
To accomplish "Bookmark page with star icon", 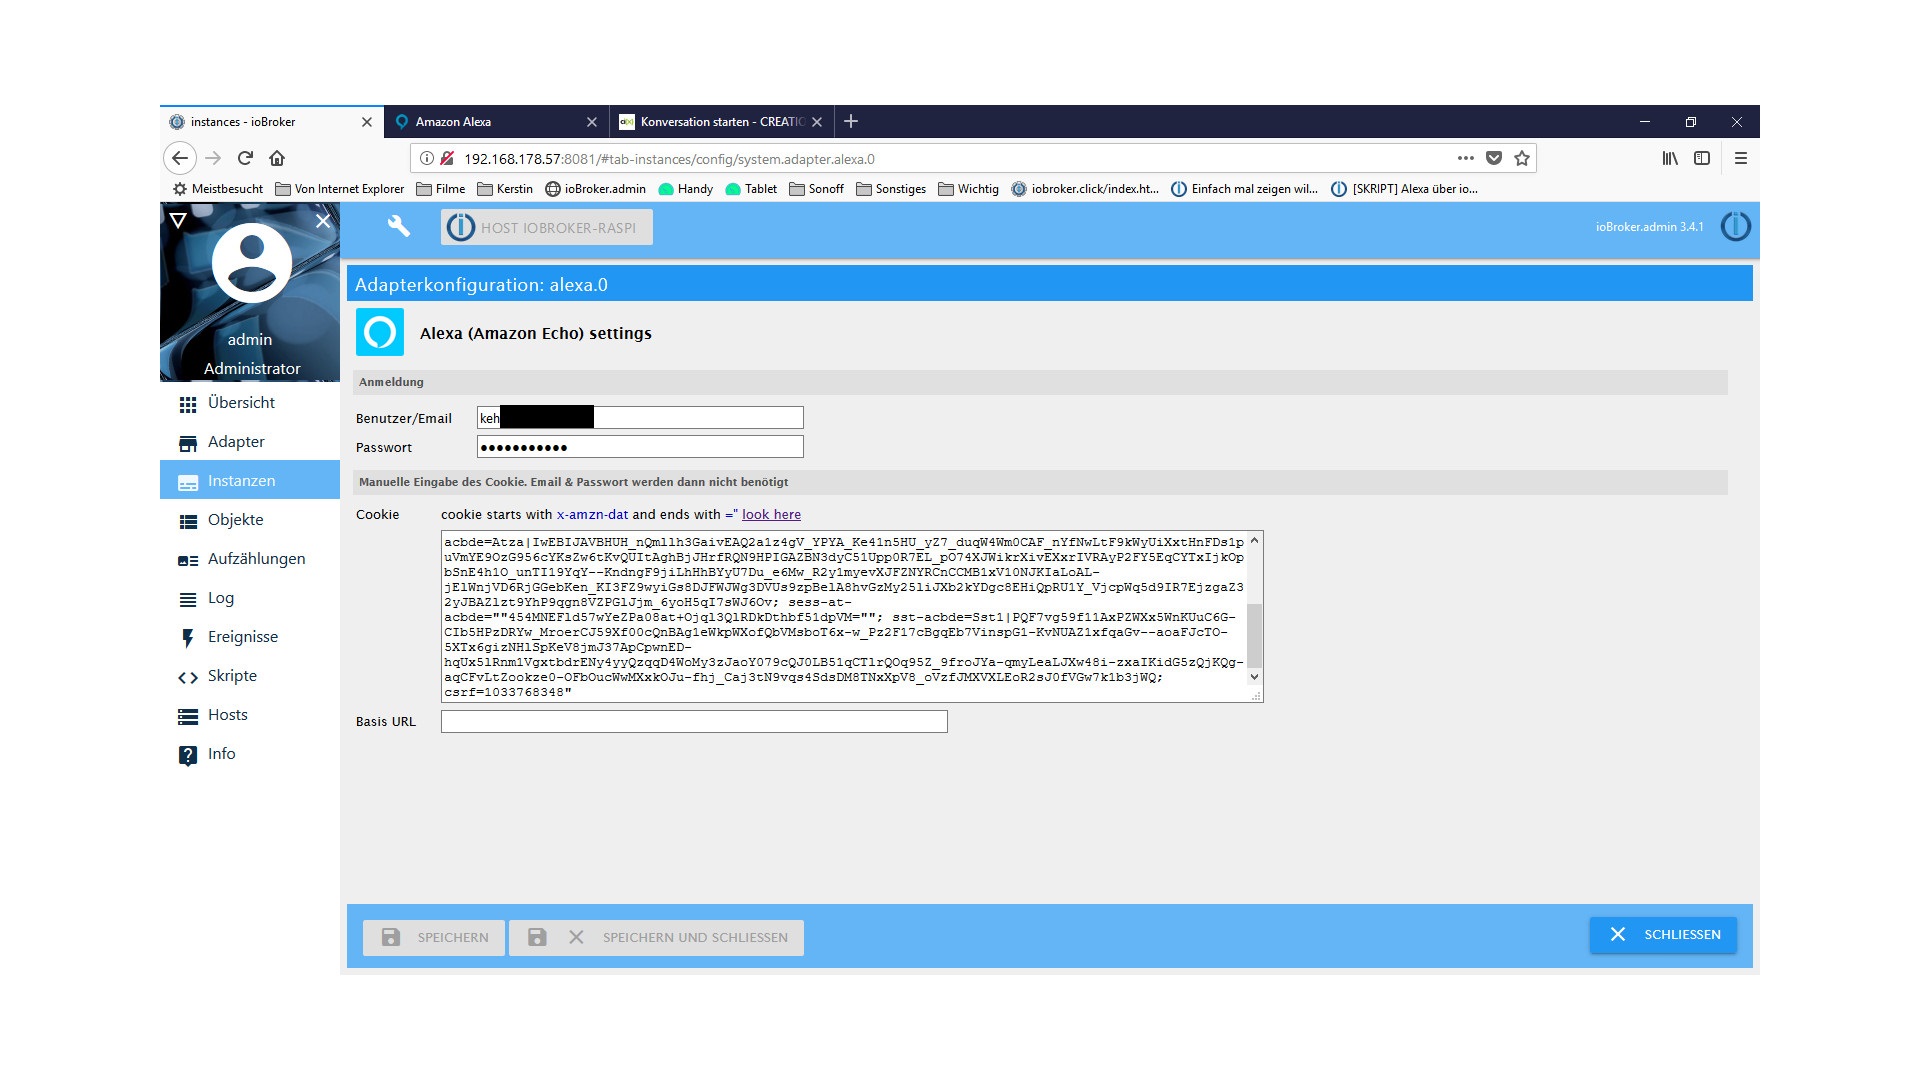I will (1522, 158).
